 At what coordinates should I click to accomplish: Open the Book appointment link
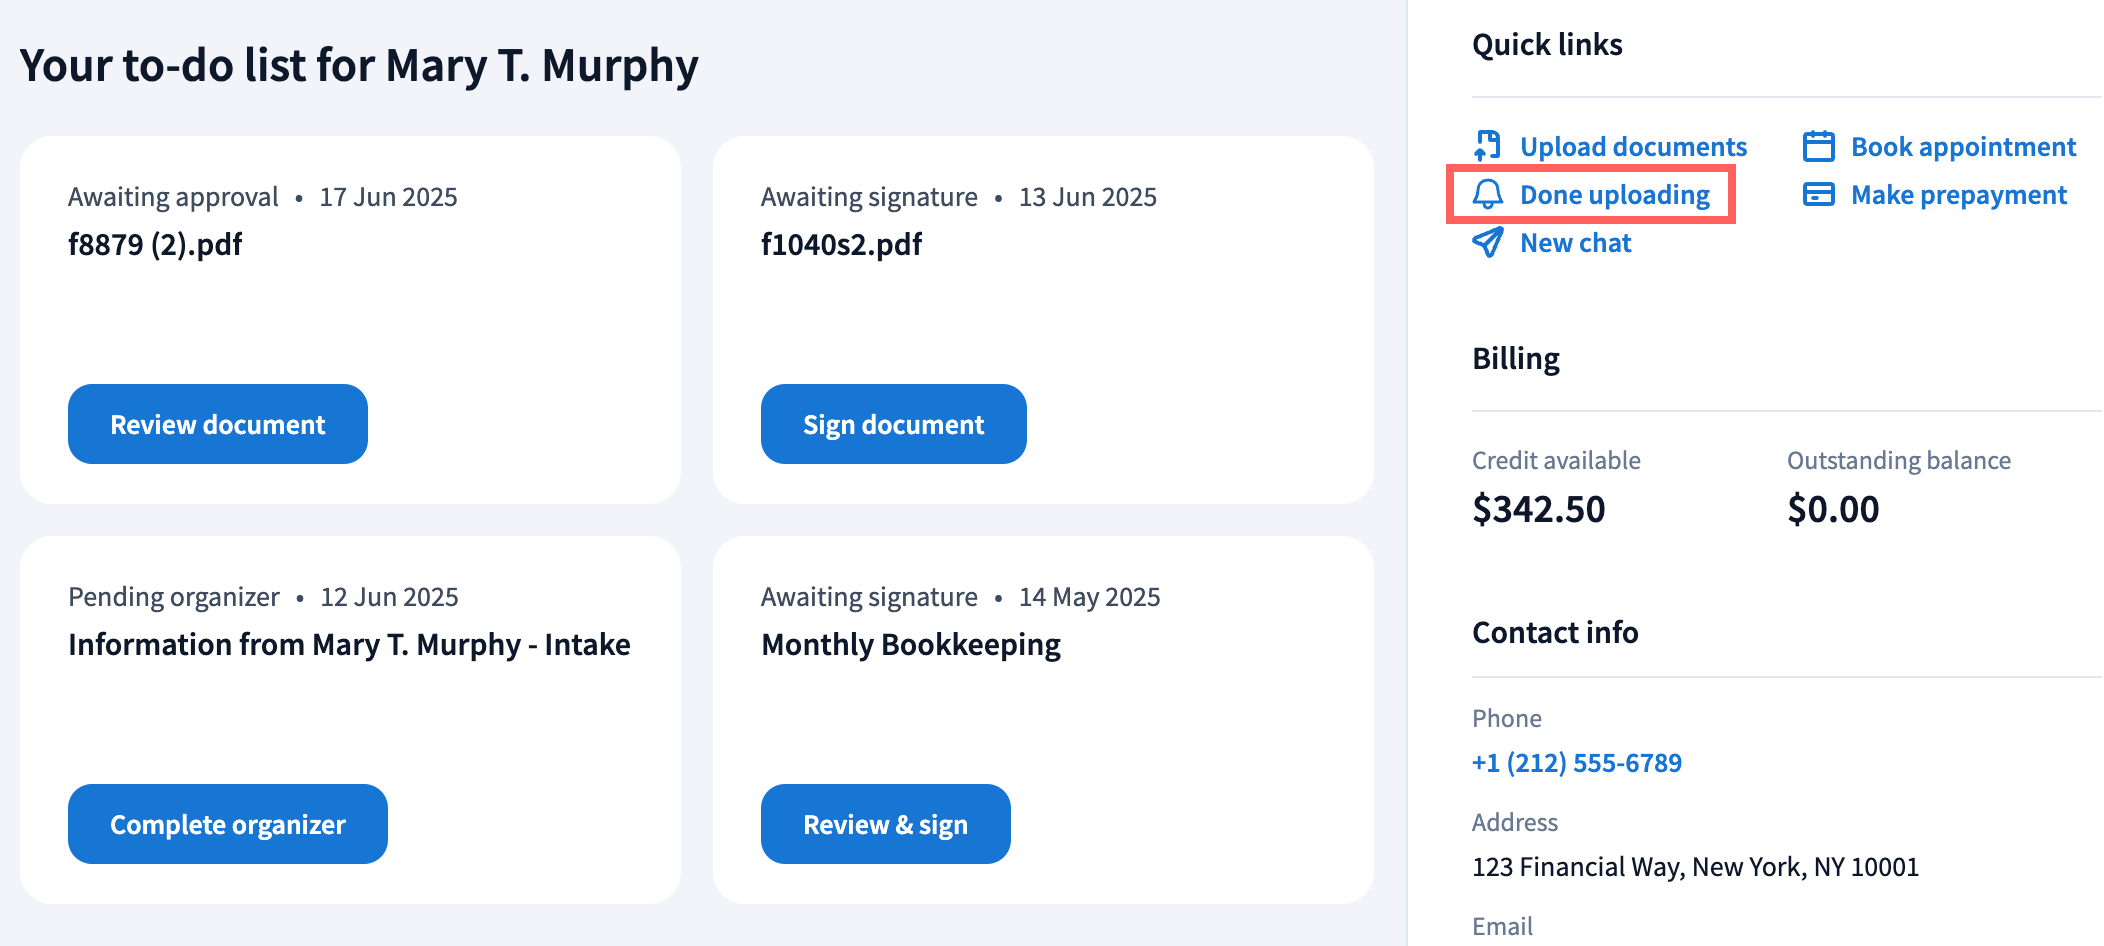point(1963,146)
